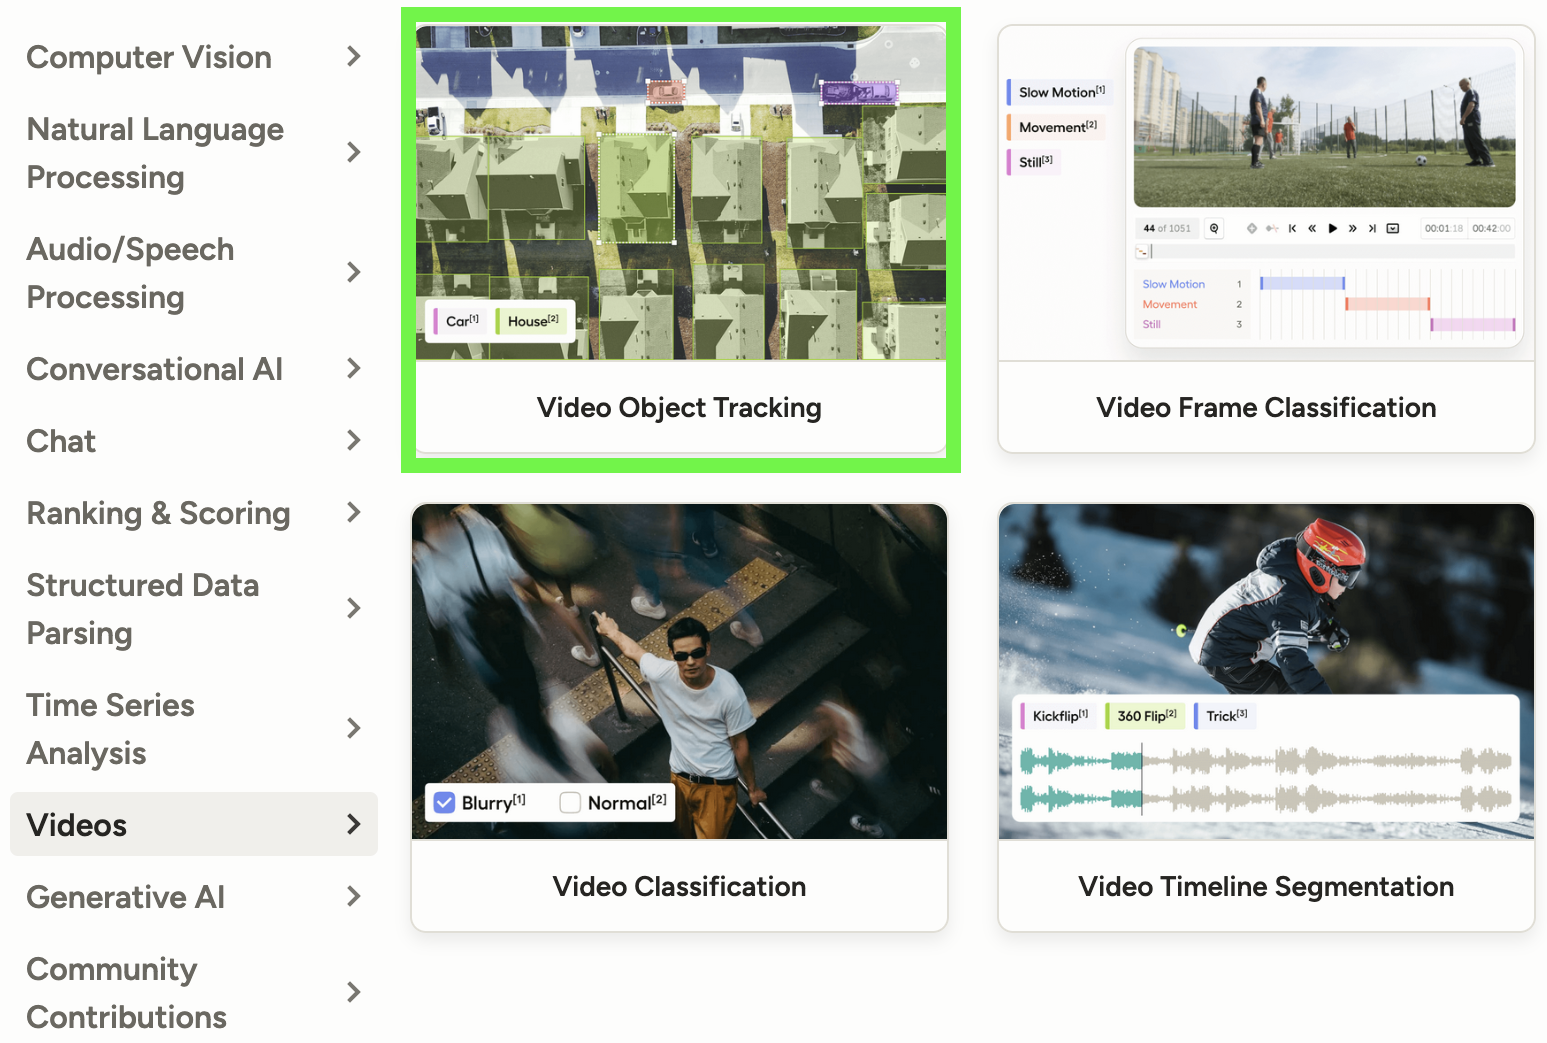Select the keyframe diamond icon
This screenshot has width=1547, height=1043.
1252,228
